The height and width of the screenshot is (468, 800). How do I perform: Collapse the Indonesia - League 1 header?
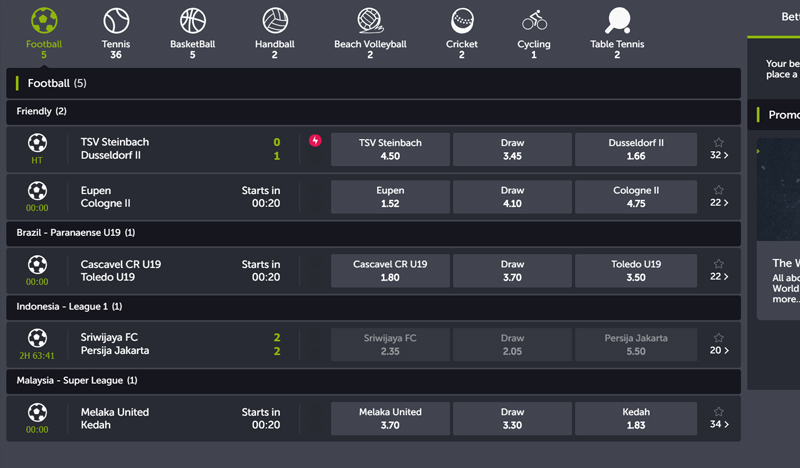(x=373, y=306)
